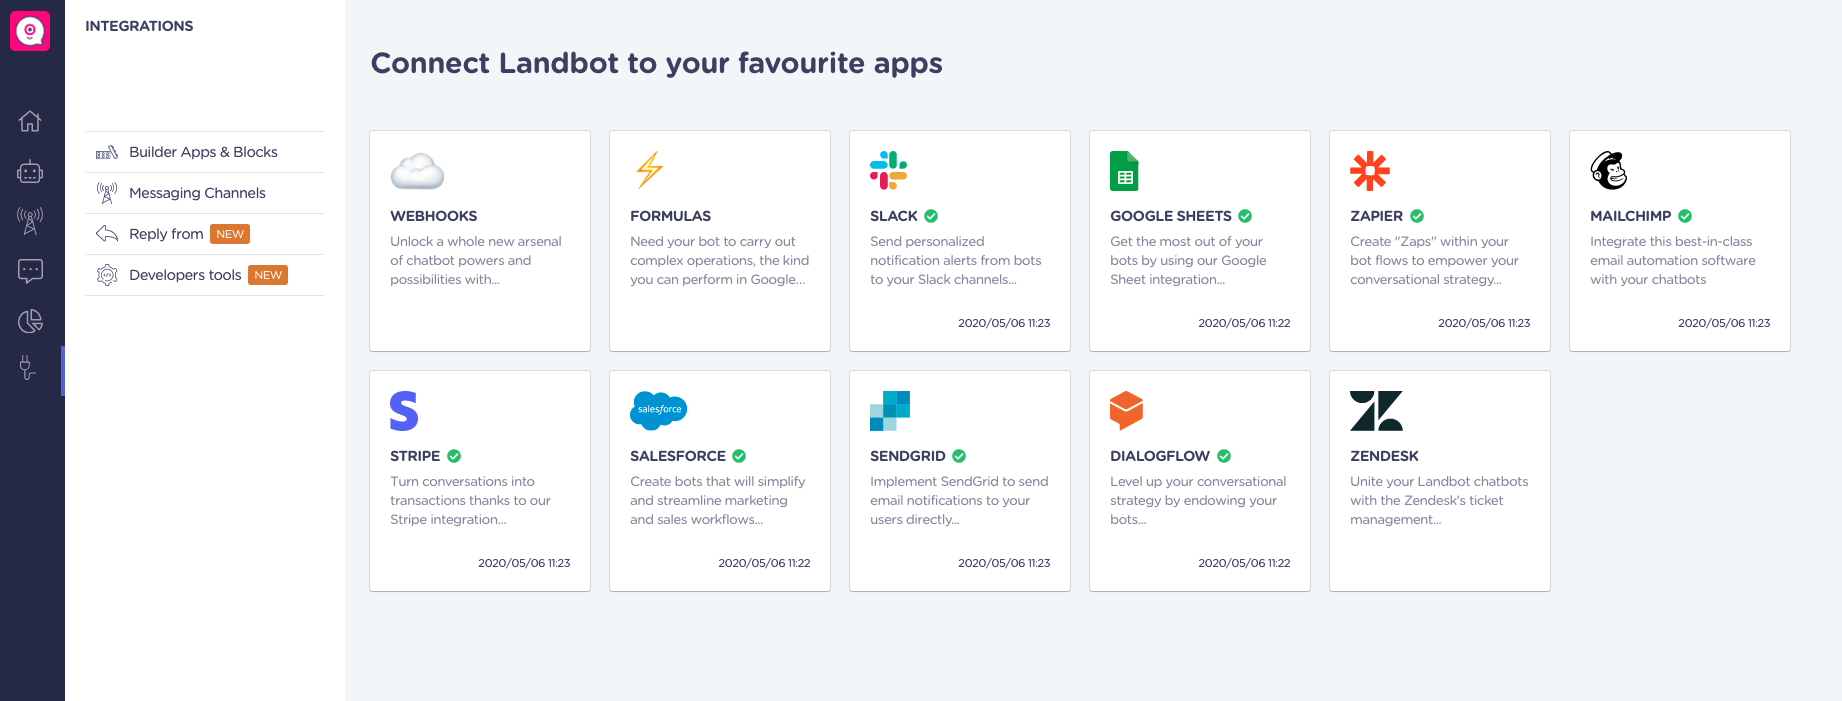Open the analytics pie chart icon
Screen dimensions: 1842x701
coord(30,321)
